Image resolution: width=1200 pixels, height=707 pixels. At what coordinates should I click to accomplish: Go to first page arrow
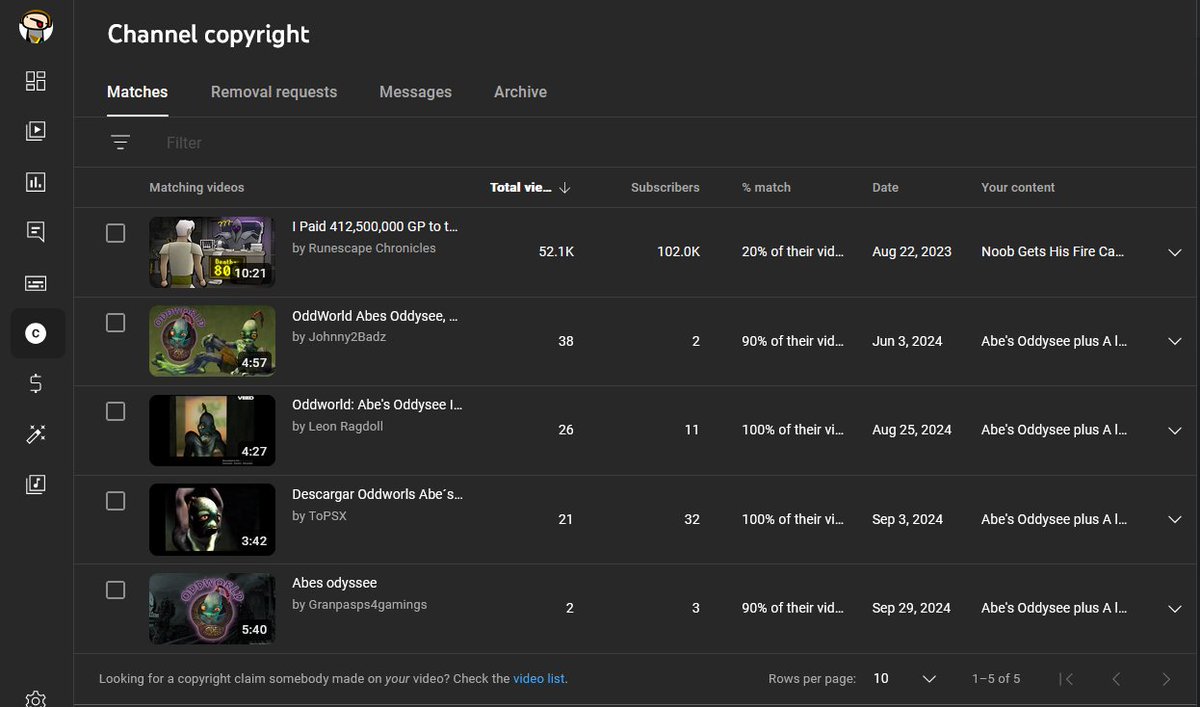click(x=1067, y=679)
